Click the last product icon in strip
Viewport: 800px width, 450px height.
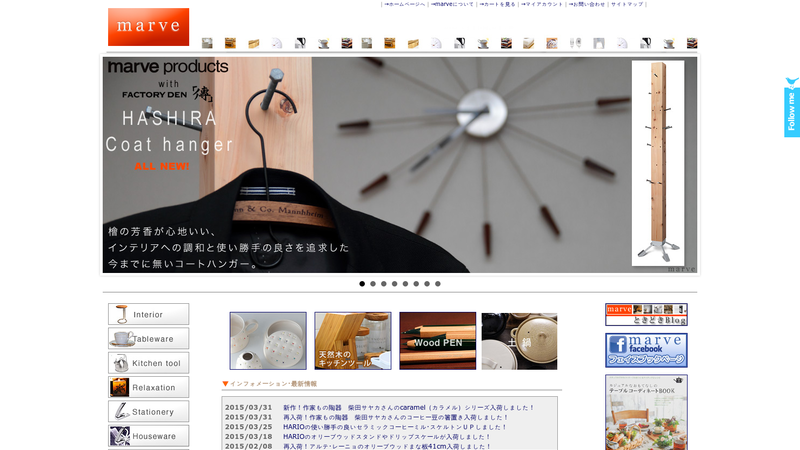point(692,43)
